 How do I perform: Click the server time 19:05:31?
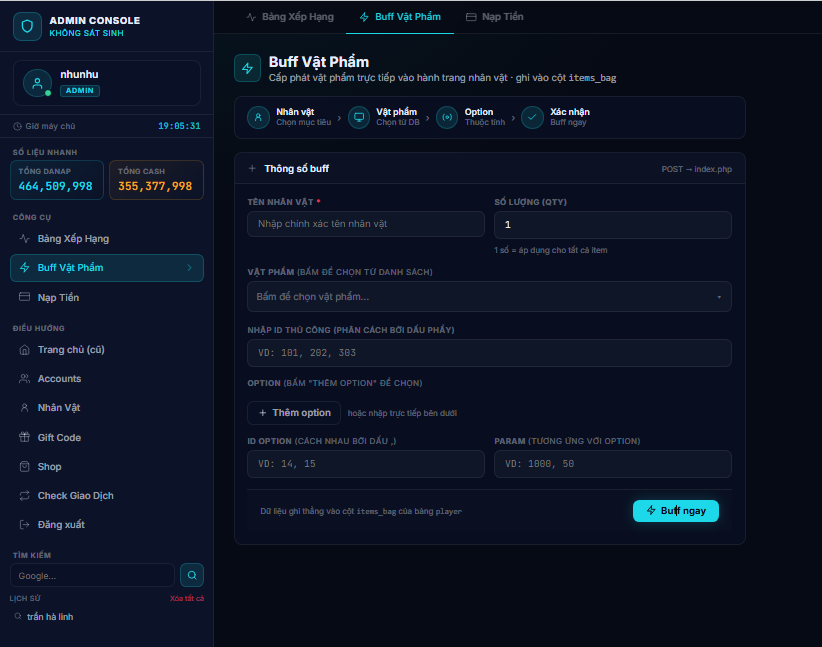click(x=179, y=126)
